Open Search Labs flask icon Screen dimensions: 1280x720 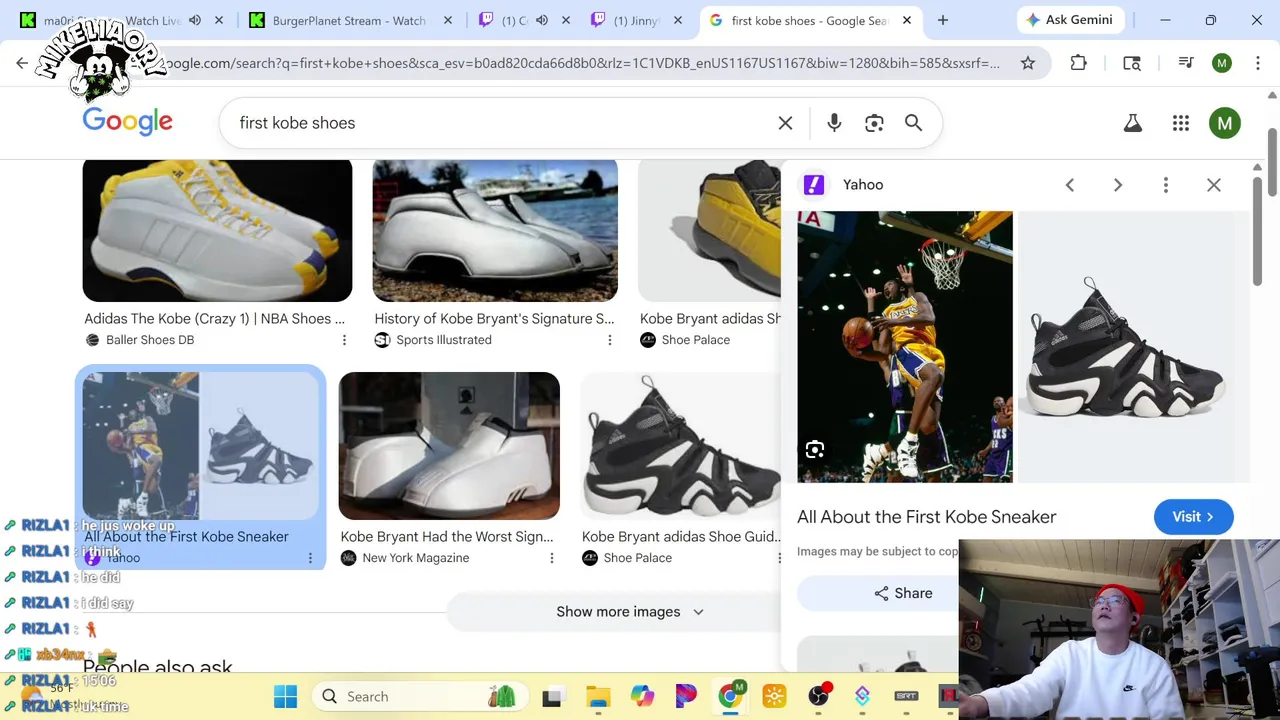[1132, 123]
